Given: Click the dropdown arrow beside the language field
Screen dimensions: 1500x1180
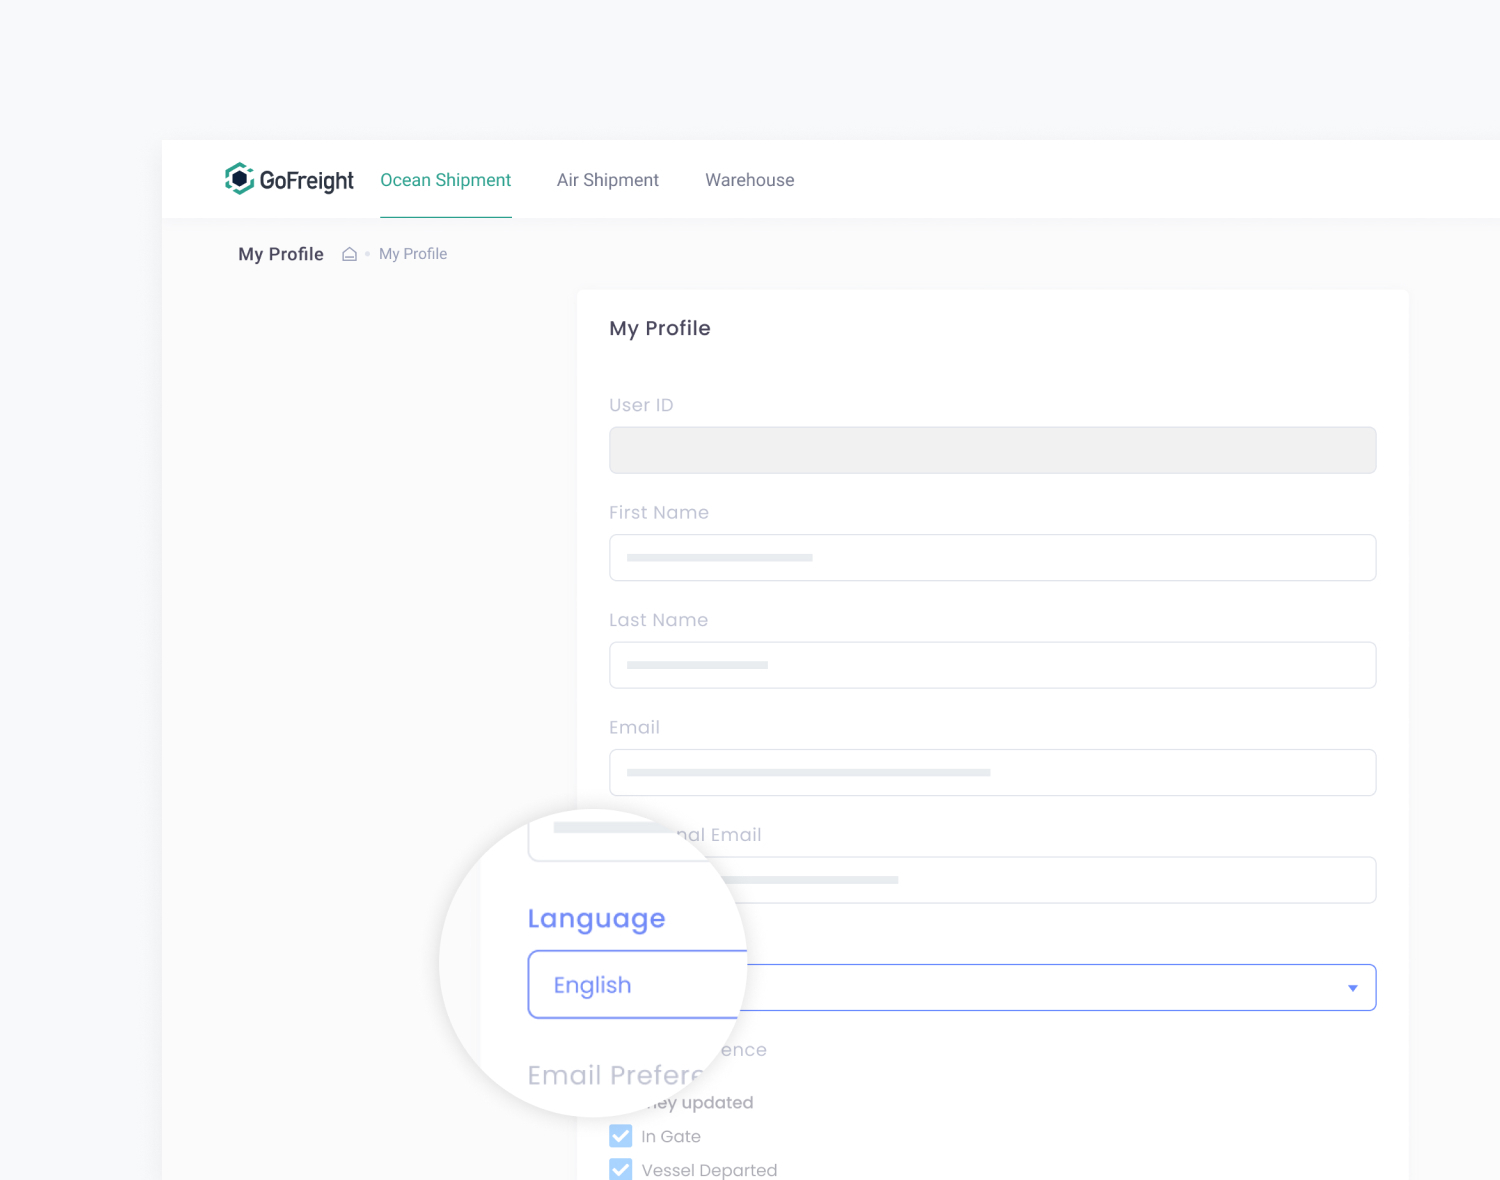Looking at the screenshot, I should pos(1353,987).
